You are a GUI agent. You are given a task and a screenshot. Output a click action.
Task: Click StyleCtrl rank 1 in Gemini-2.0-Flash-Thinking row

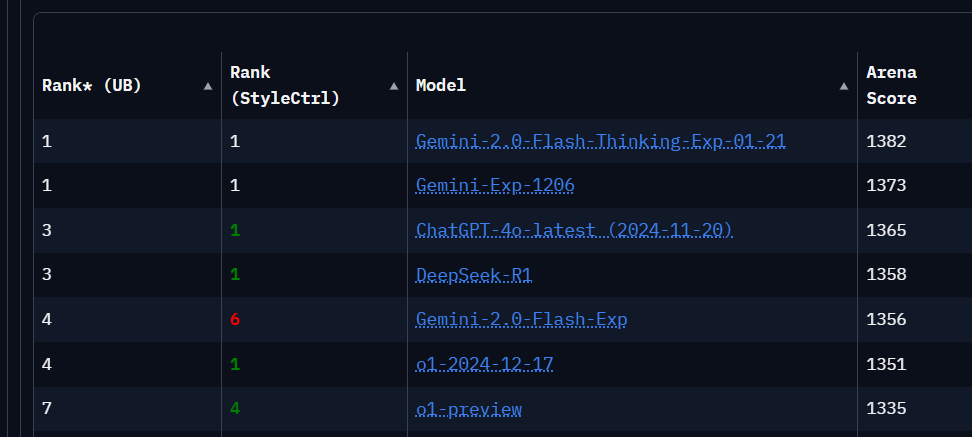click(235, 141)
